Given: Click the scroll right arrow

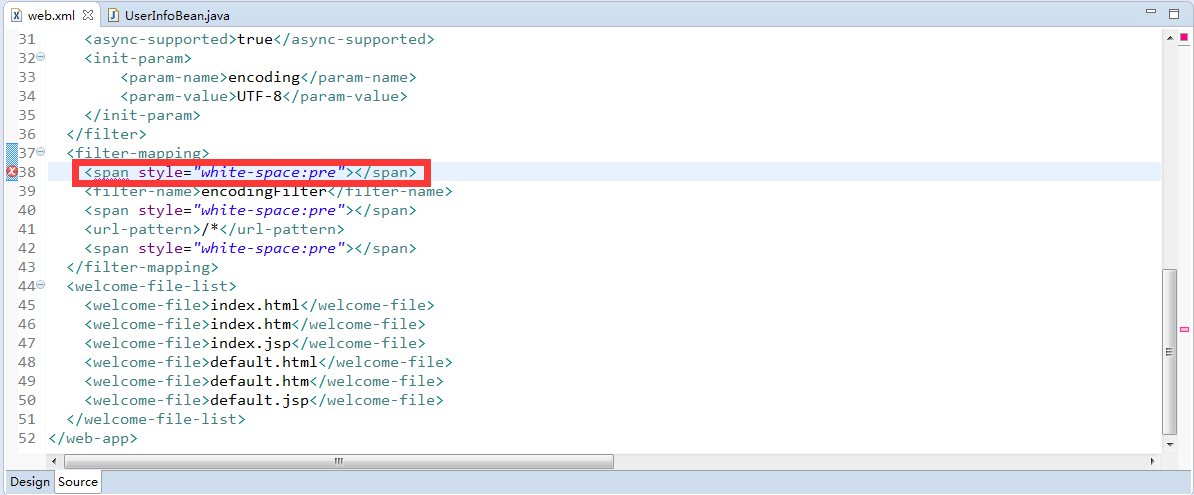Looking at the screenshot, I should click(x=1154, y=461).
